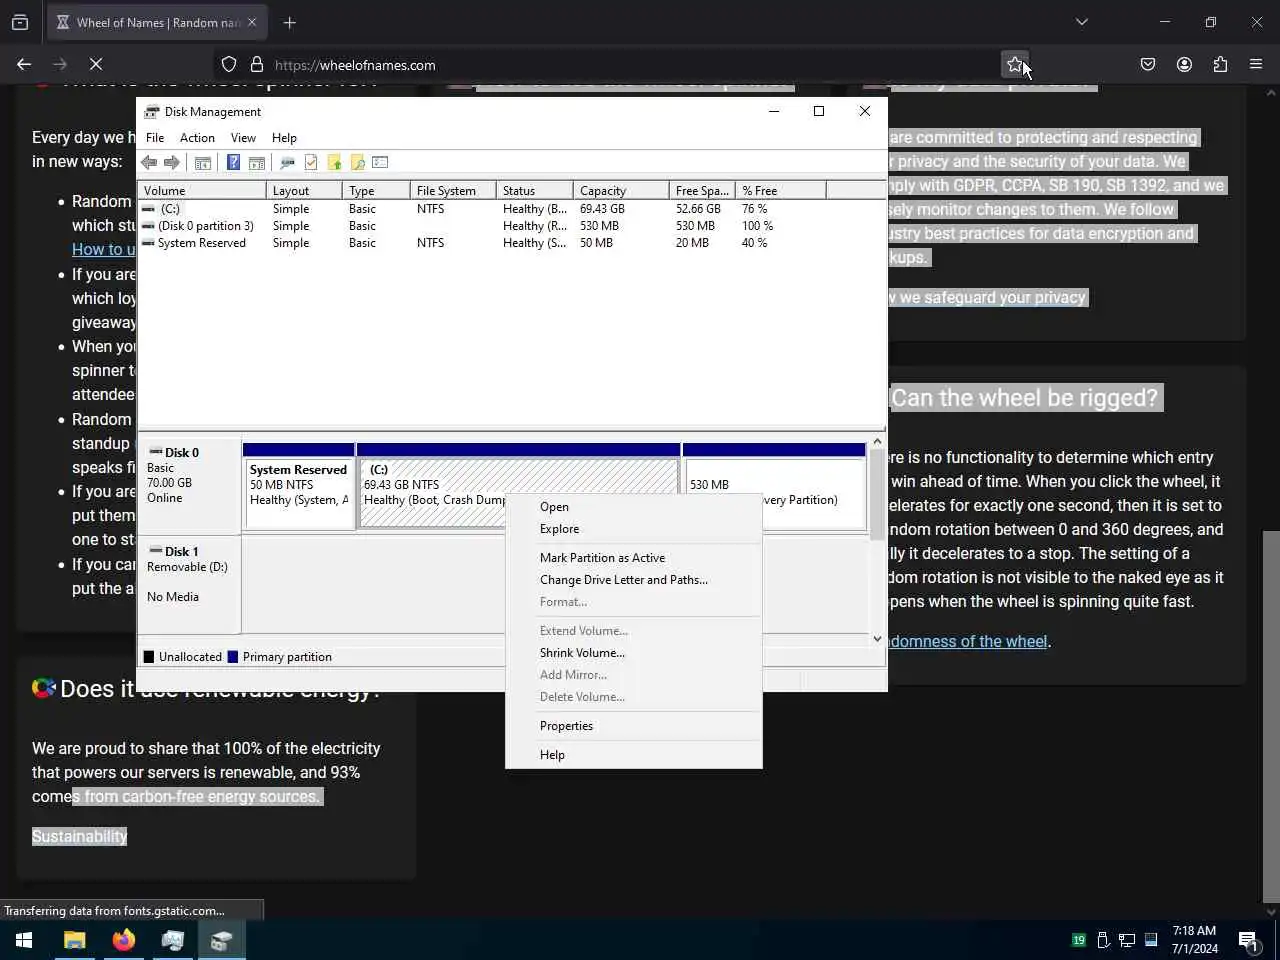Image resolution: width=1280 pixels, height=960 pixels.
Task: Open the safeguard your privacy link
Action: pos(987,298)
